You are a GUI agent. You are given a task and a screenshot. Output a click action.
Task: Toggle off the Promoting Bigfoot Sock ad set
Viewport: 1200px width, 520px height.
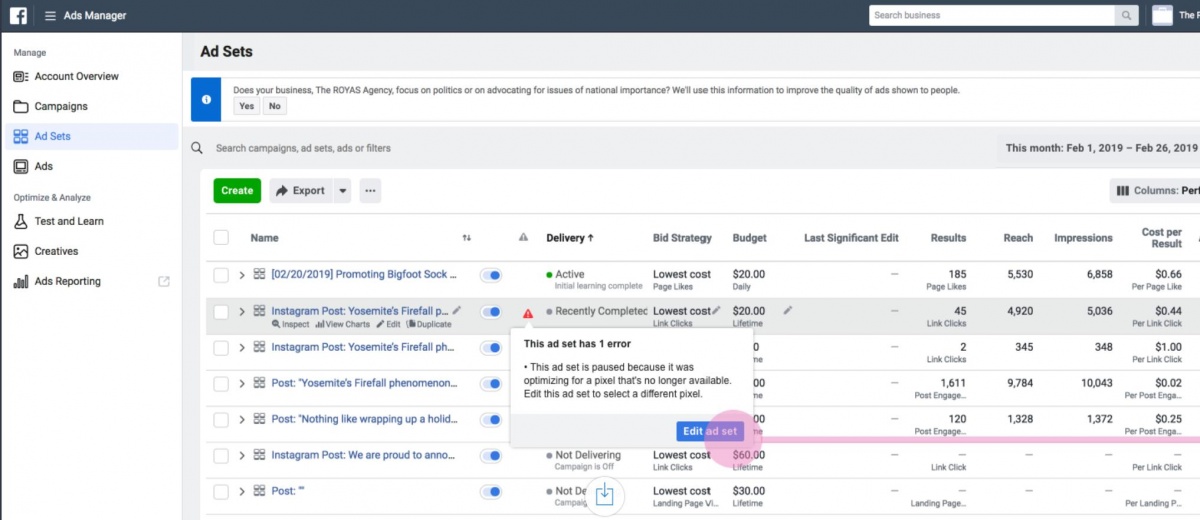(x=491, y=275)
